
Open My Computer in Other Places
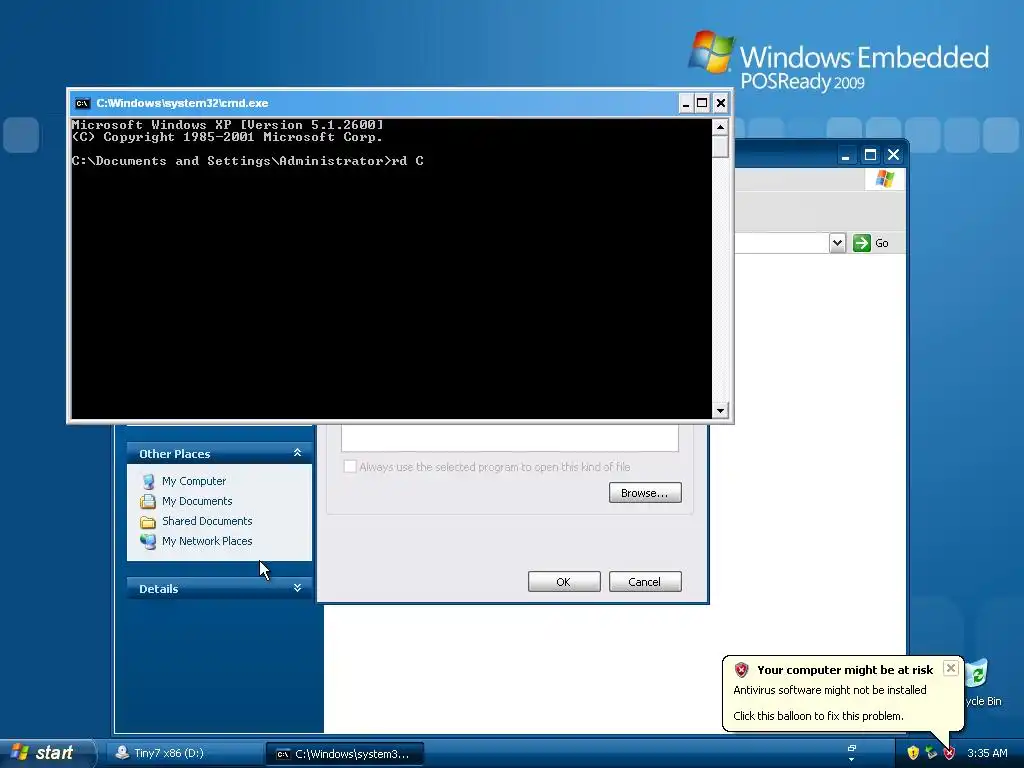coord(194,481)
